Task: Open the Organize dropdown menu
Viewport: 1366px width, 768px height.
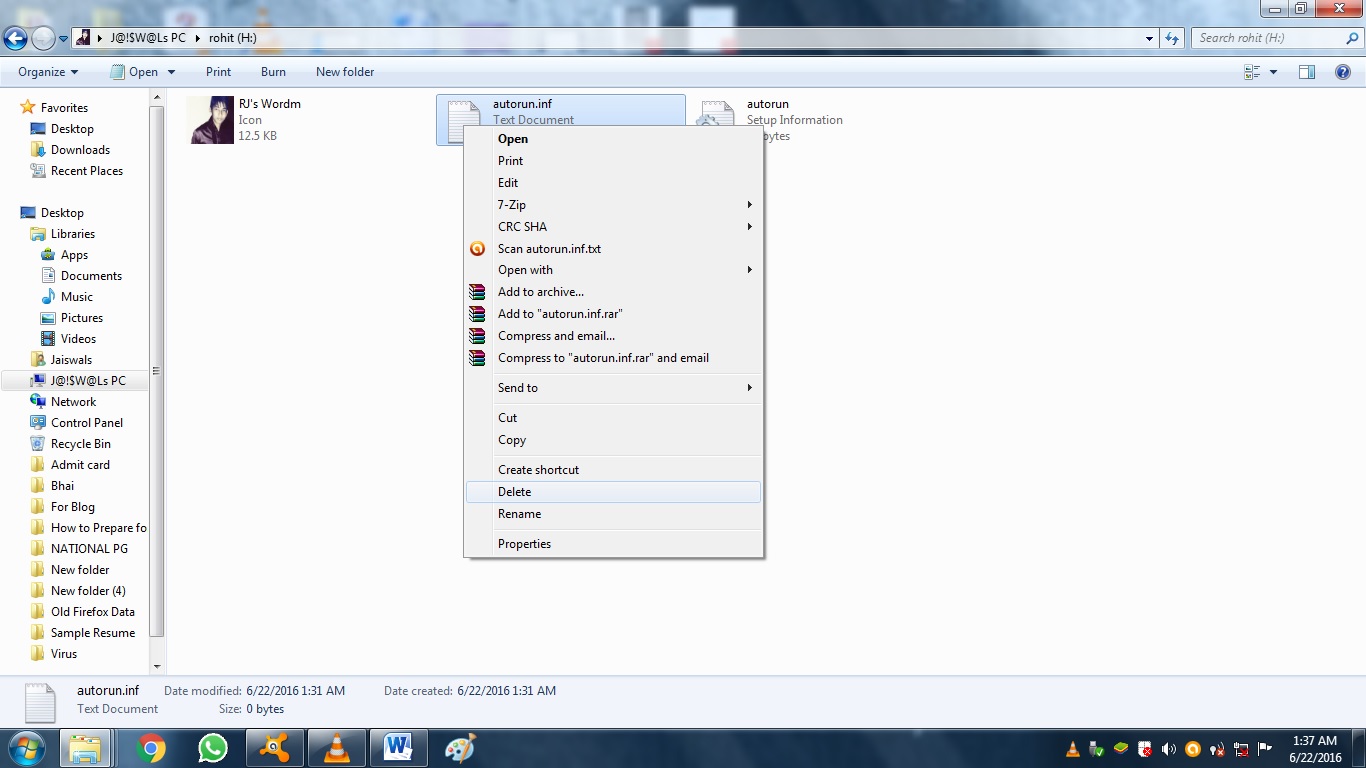Action: pyautogui.click(x=46, y=71)
